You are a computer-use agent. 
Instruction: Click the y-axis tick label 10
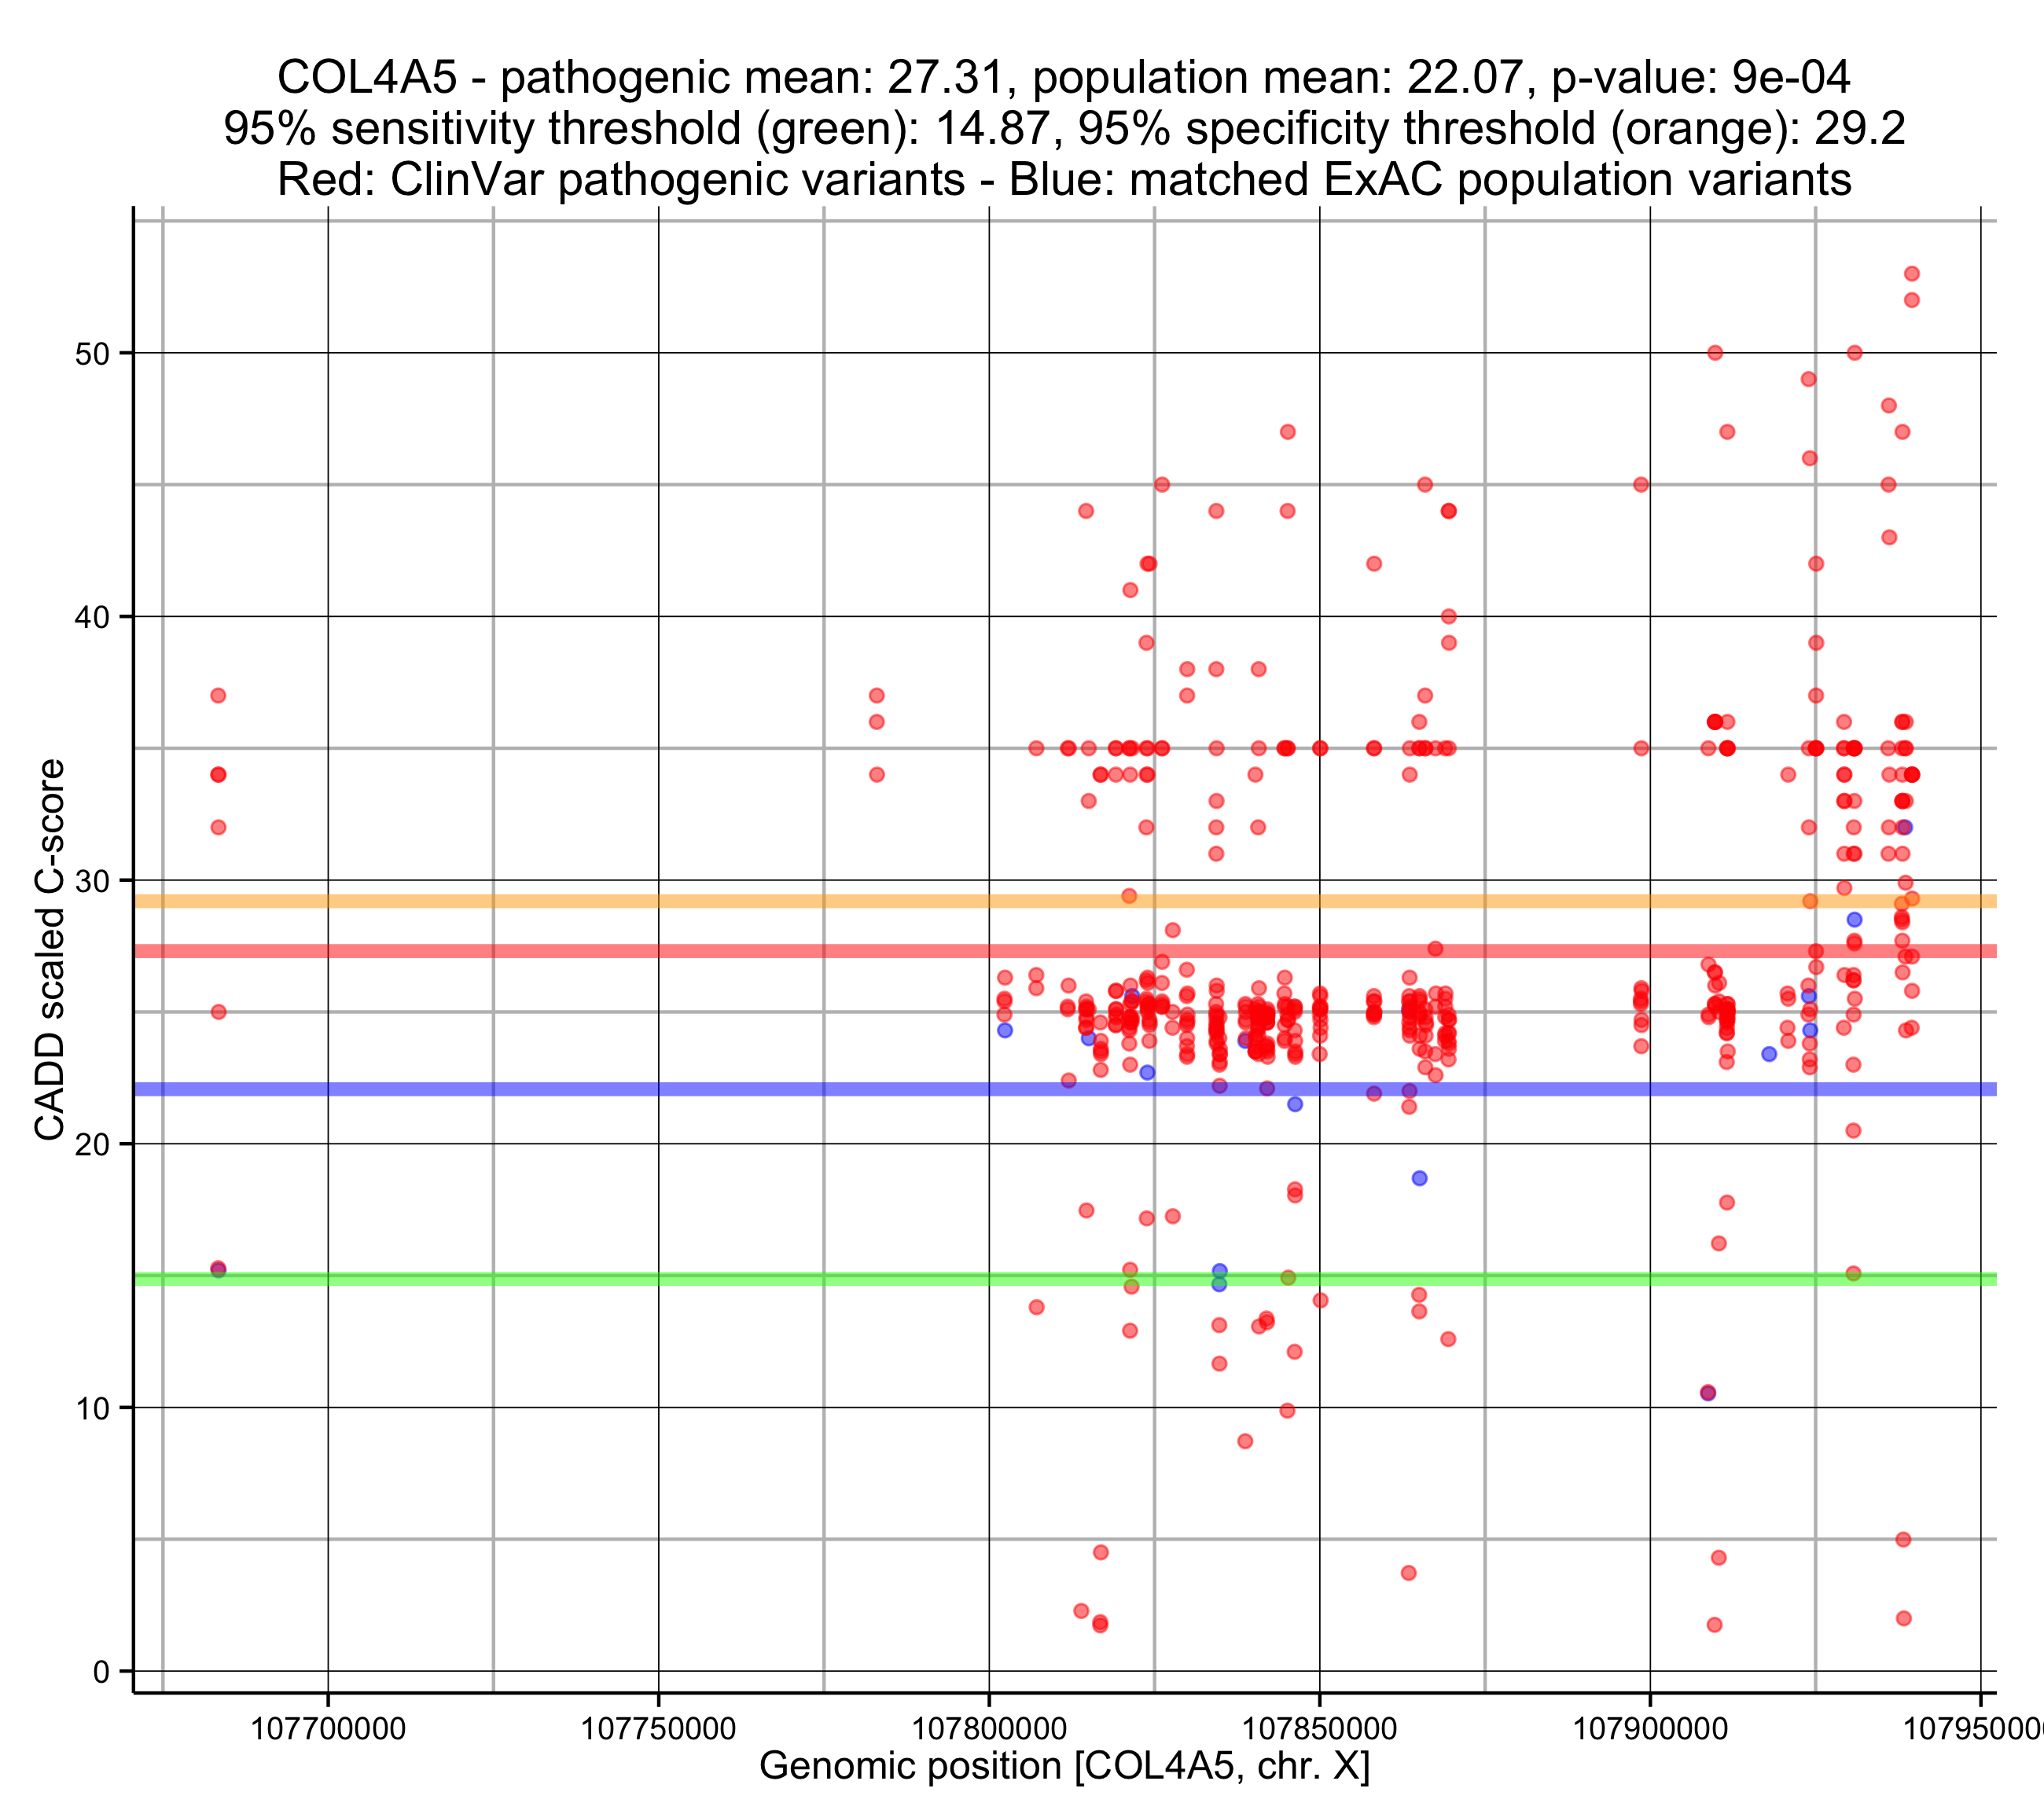point(92,1408)
